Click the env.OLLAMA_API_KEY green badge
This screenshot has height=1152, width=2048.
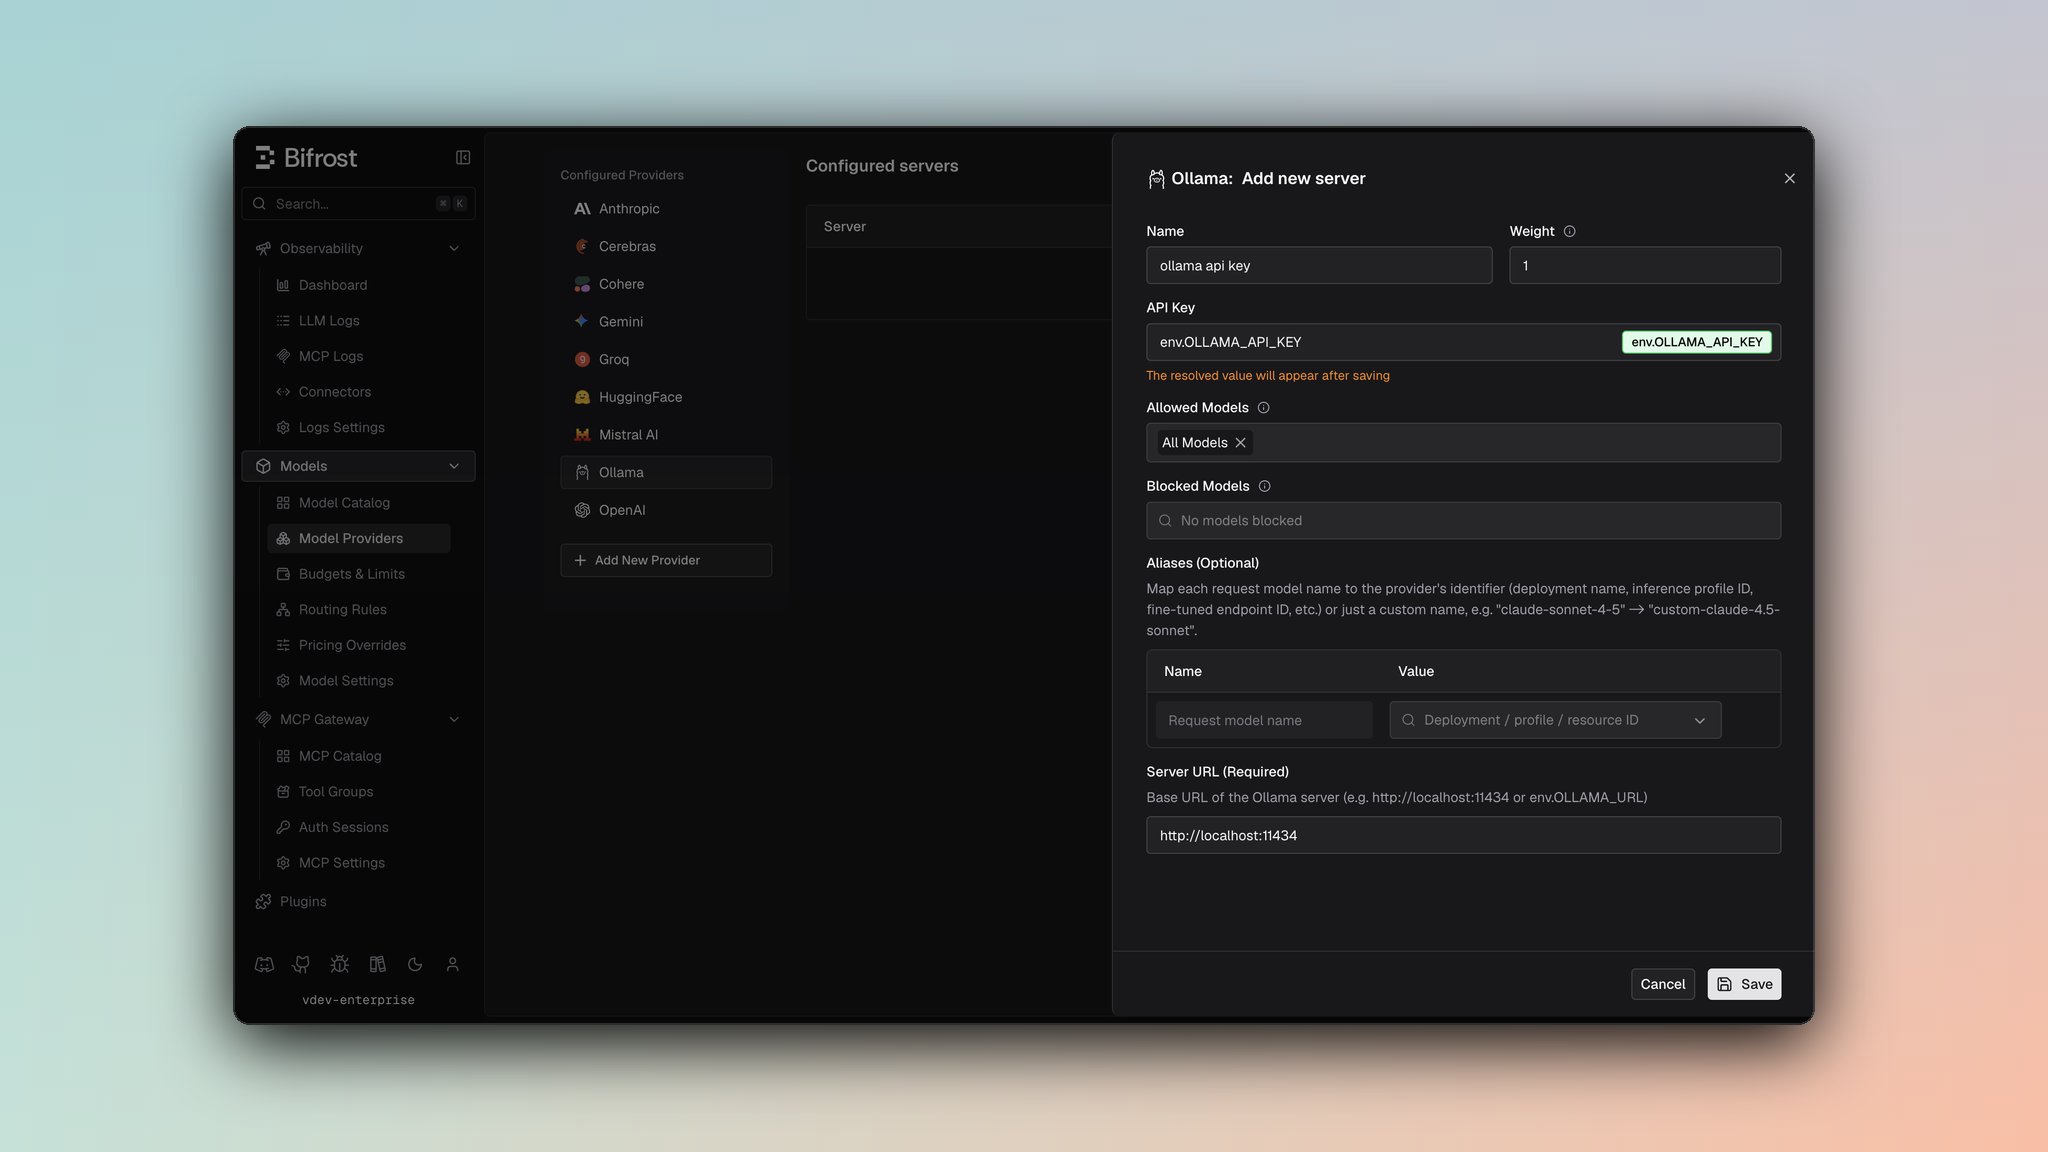coord(1696,342)
